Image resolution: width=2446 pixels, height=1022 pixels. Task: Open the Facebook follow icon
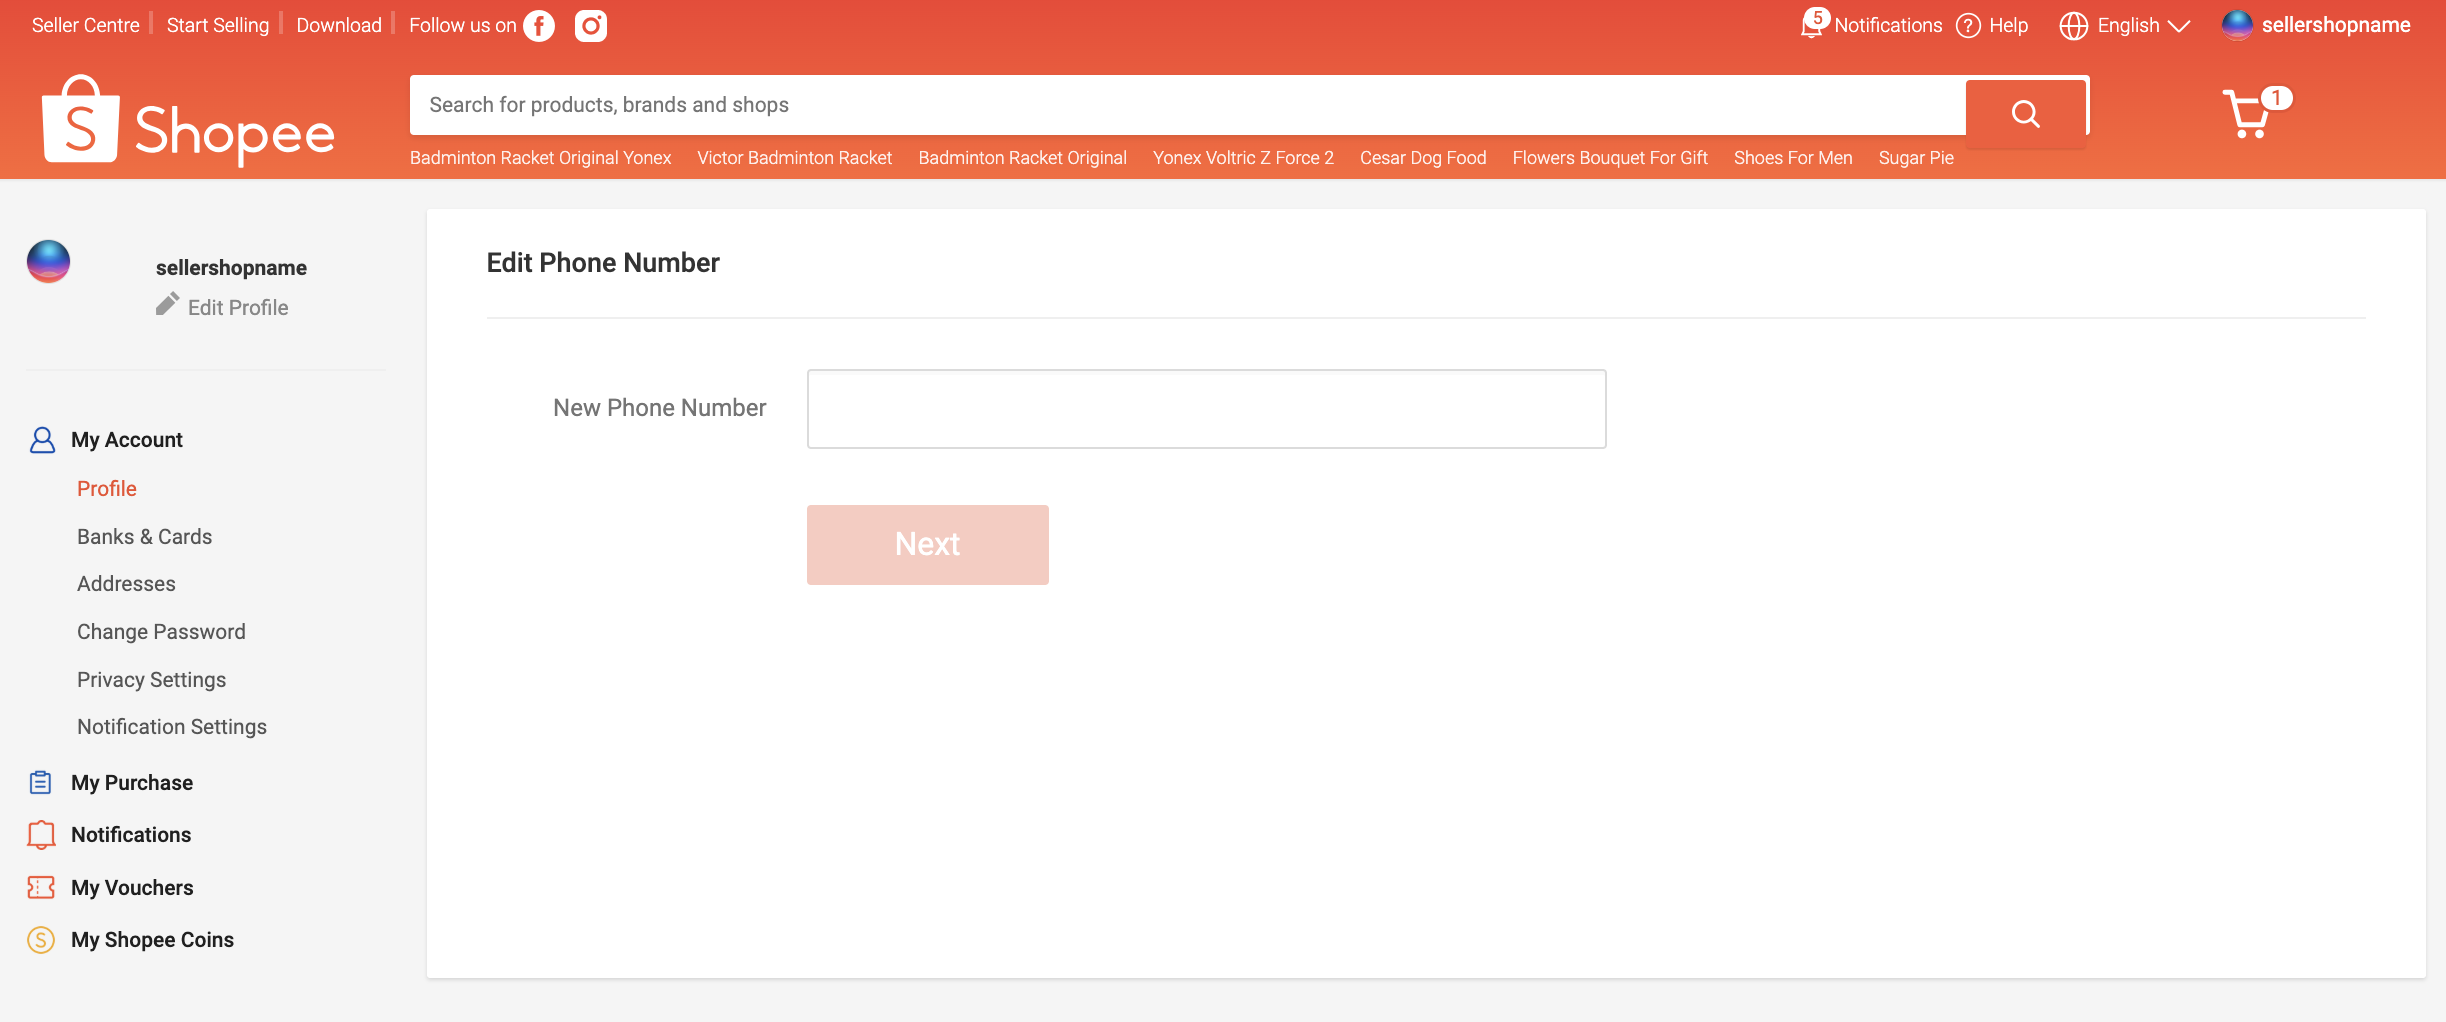pyautogui.click(x=539, y=26)
